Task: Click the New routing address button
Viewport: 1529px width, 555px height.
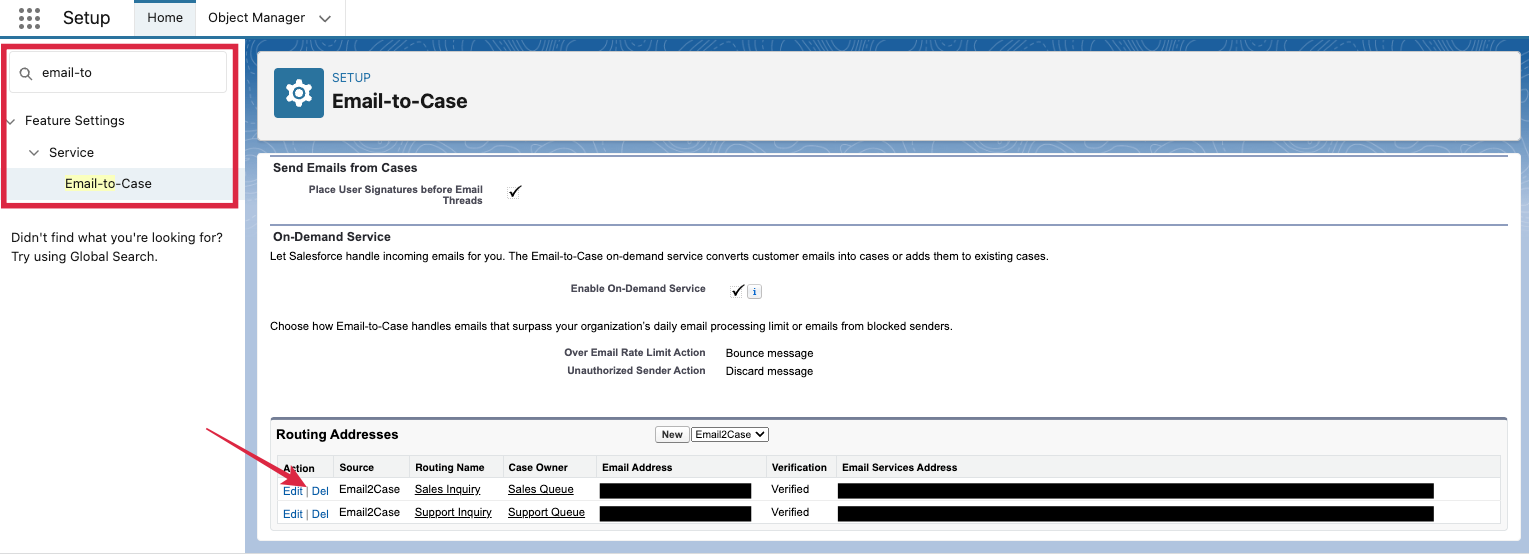Action: [672, 434]
